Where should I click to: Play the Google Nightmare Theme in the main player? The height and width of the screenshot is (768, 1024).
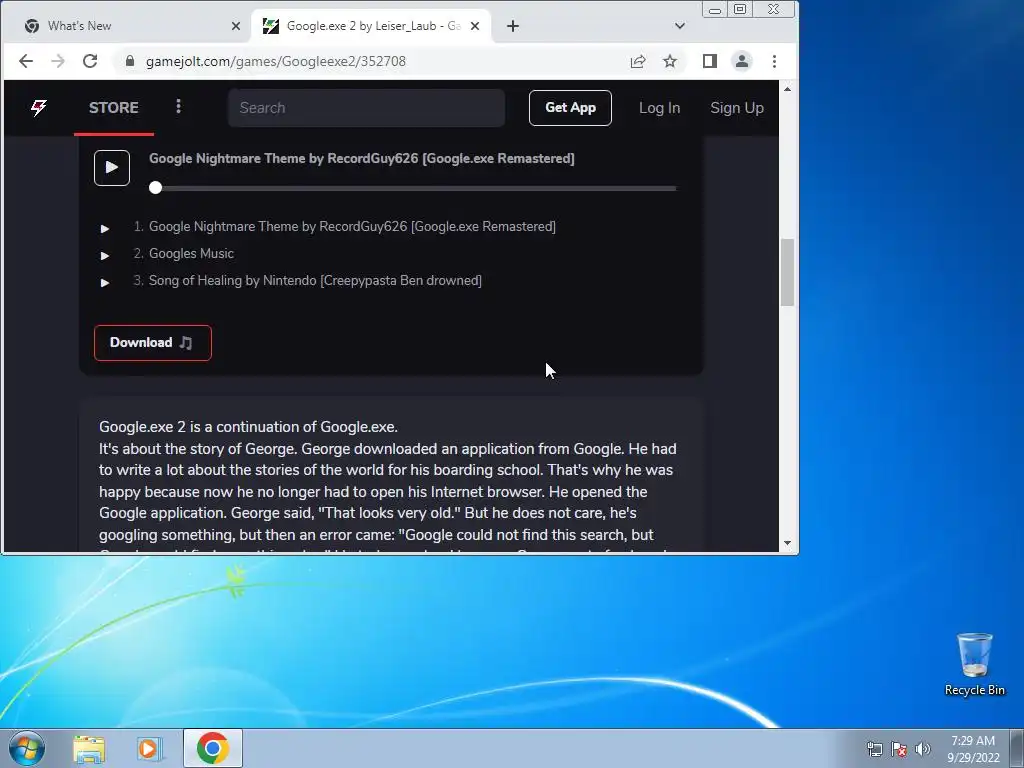tap(112, 168)
